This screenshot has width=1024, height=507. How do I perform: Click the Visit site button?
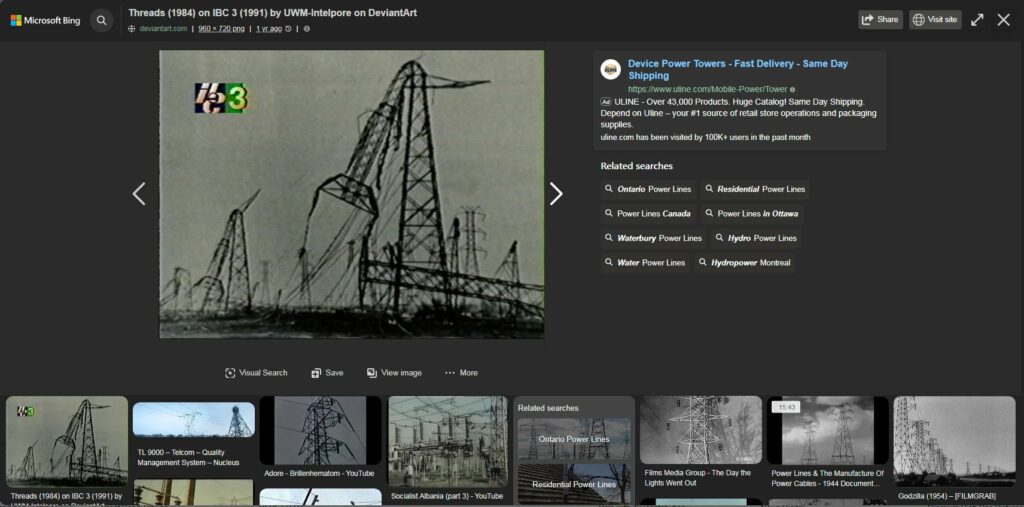(x=935, y=20)
